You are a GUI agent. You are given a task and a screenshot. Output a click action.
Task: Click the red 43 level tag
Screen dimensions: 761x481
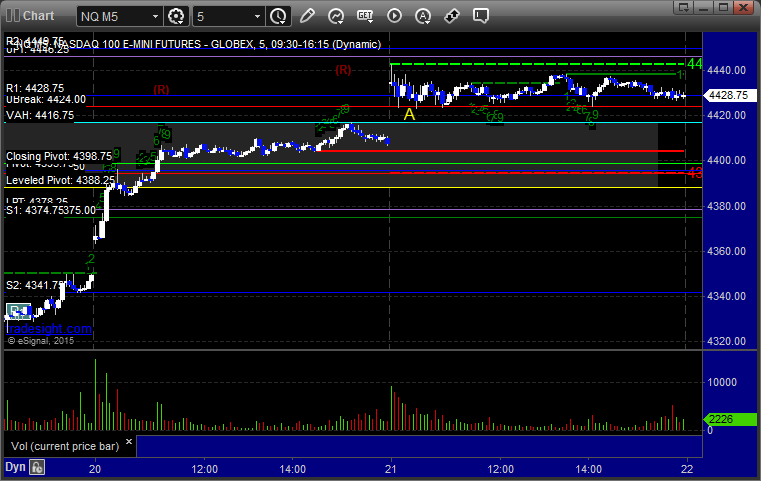click(x=695, y=172)
